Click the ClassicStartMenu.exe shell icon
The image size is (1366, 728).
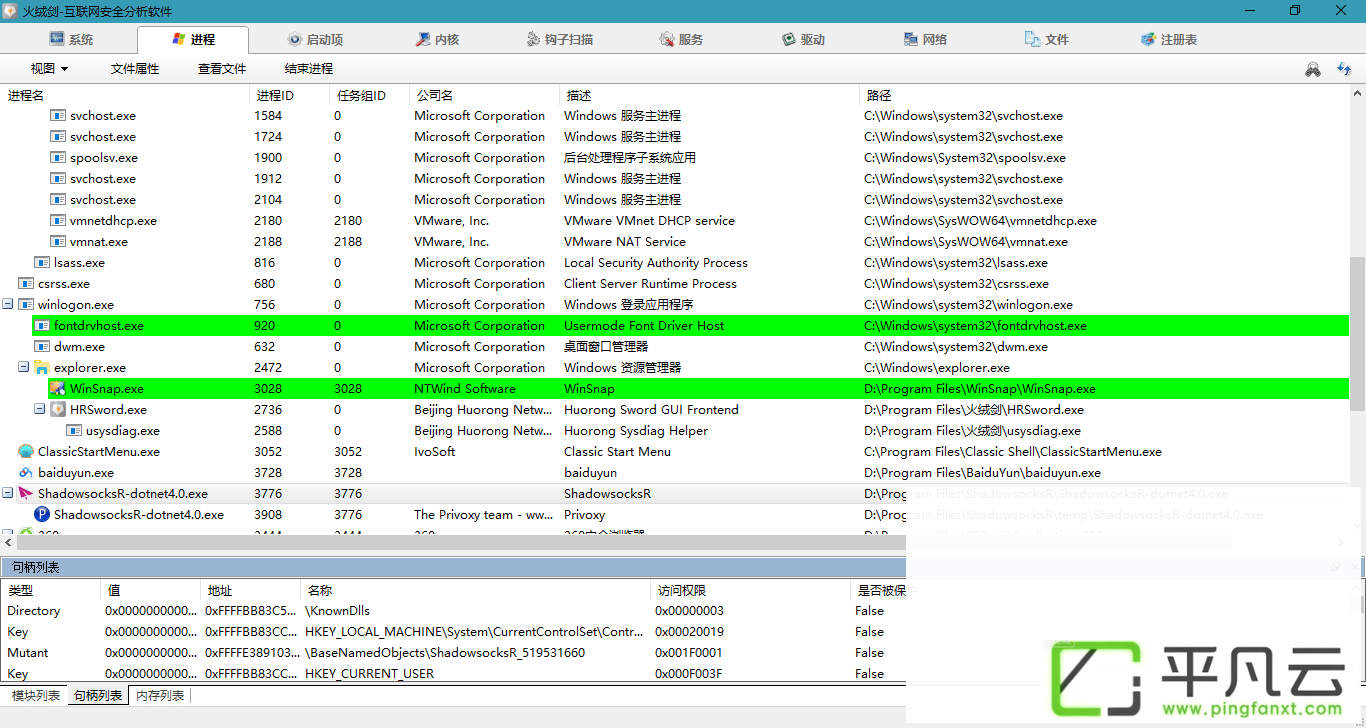click(x=26, y=451)
